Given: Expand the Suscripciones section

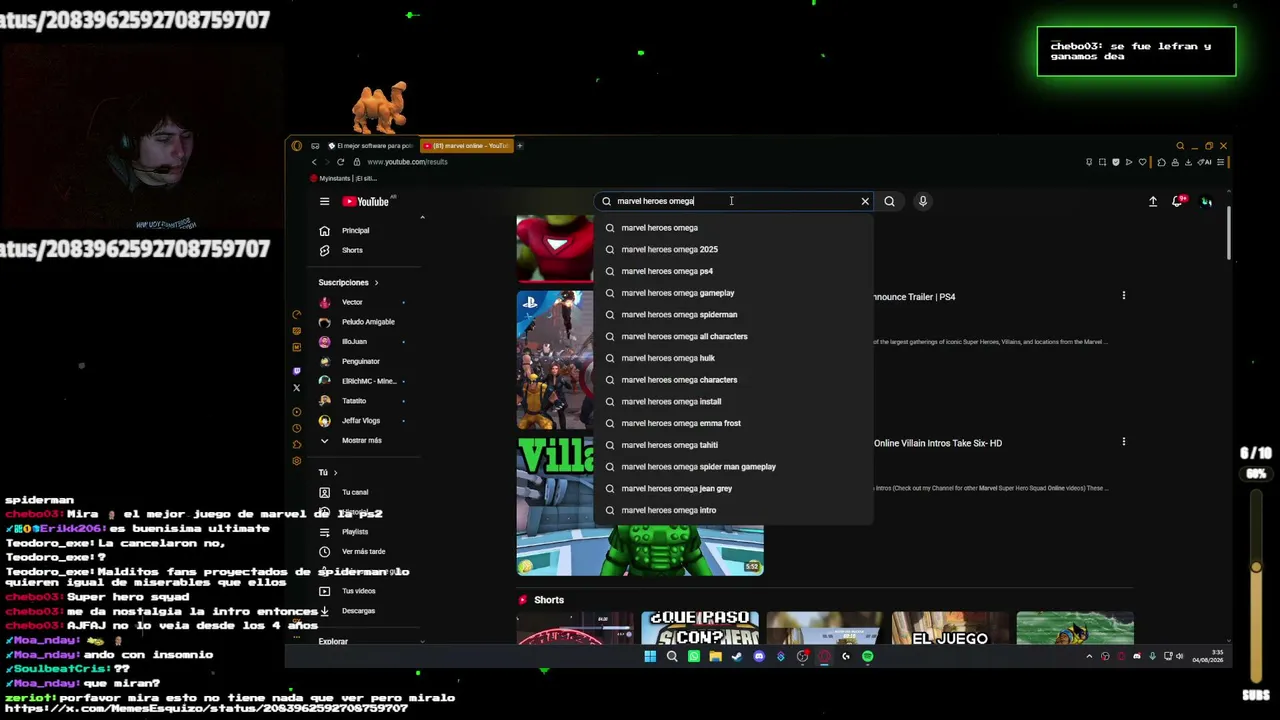Looking at the screenshot, I should tap(348, 282).
